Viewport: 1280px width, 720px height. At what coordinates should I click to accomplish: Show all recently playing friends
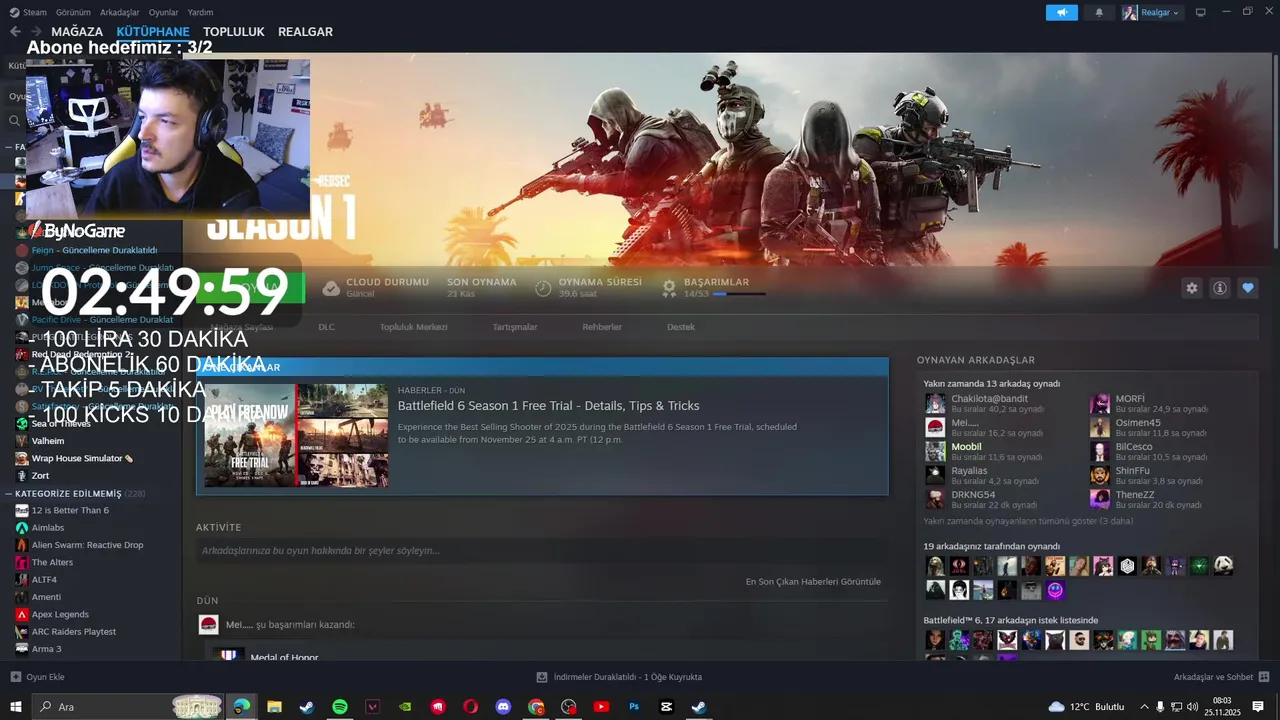(x=1028, y=521)
